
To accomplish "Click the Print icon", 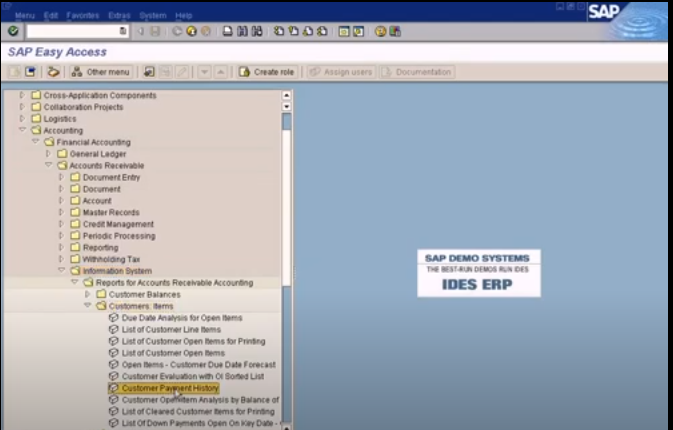I will [227, 31].
